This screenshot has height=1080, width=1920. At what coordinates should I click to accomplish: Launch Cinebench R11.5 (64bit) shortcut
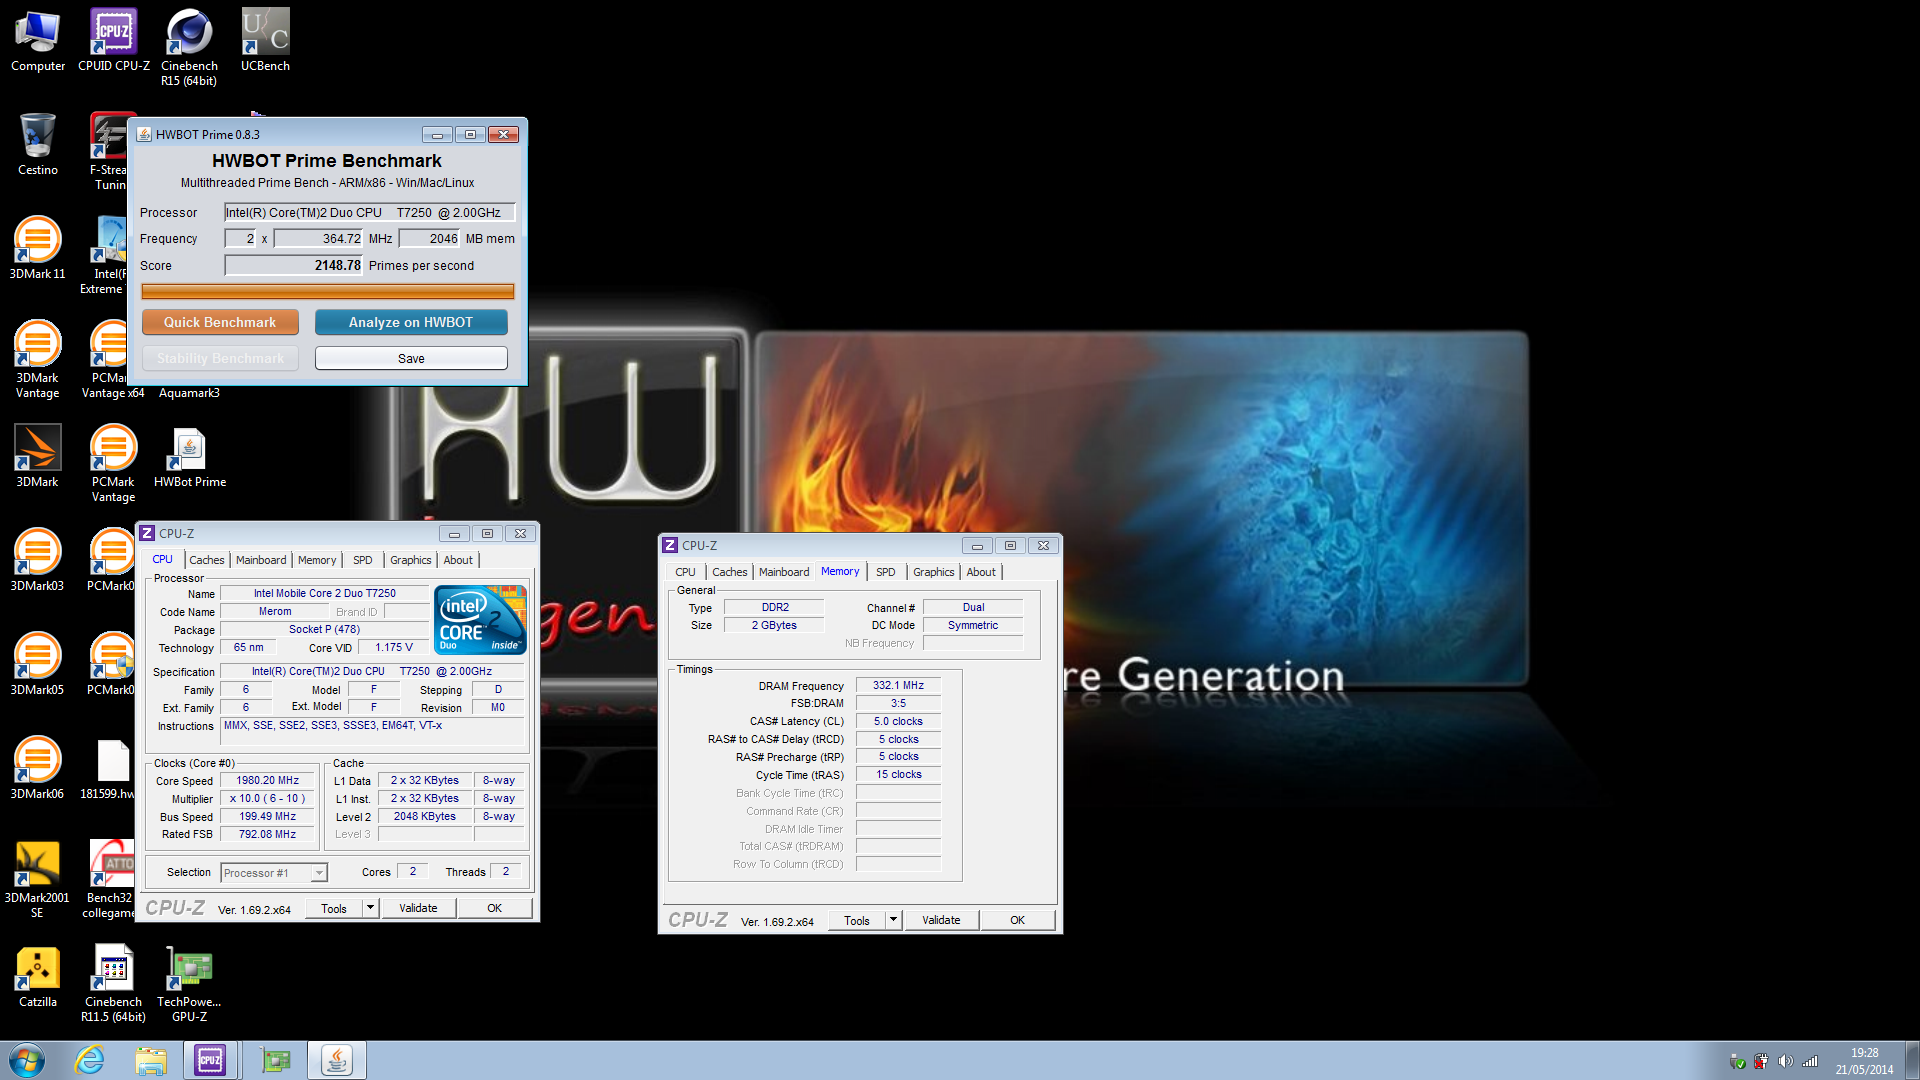(x=113, y=984)
